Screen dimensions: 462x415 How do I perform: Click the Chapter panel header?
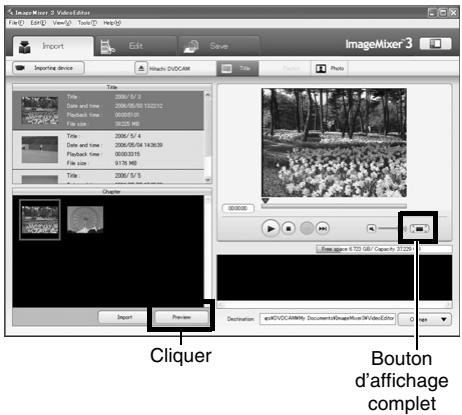112,192
